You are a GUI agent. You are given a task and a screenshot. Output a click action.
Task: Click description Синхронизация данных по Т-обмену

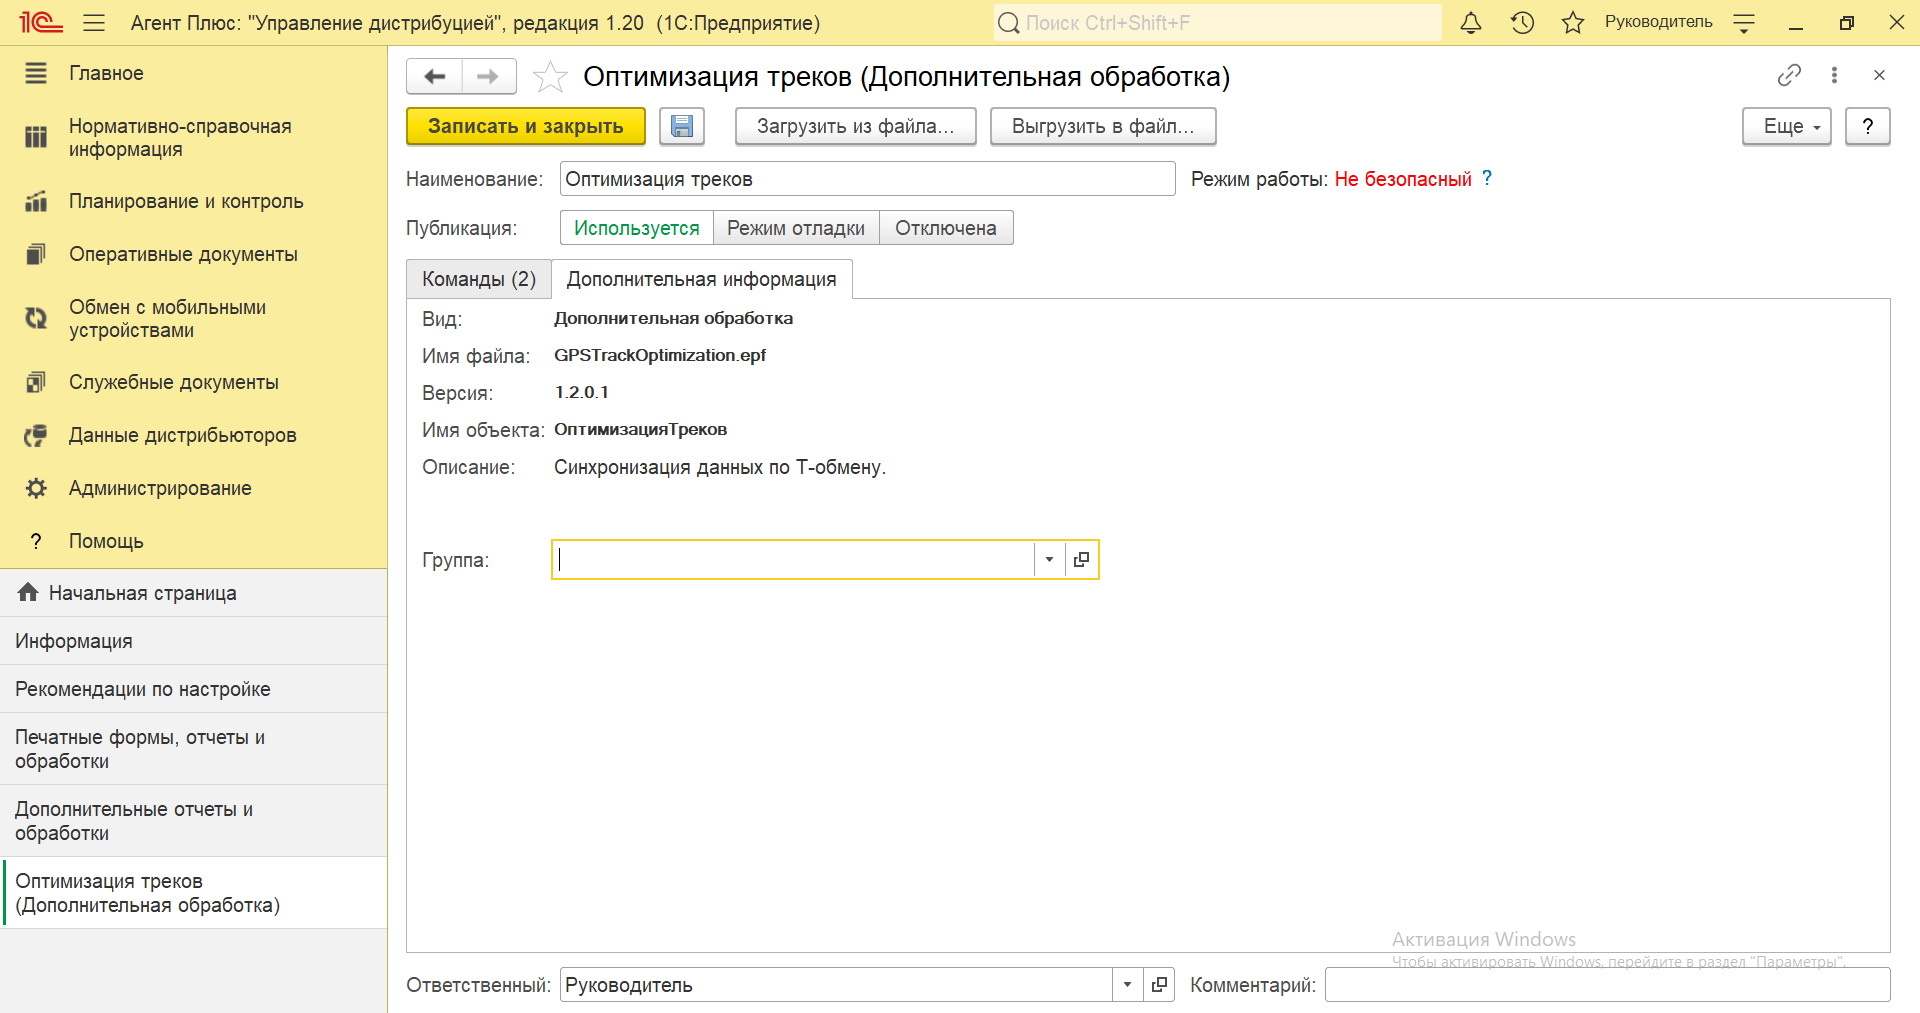click(720, 467)
